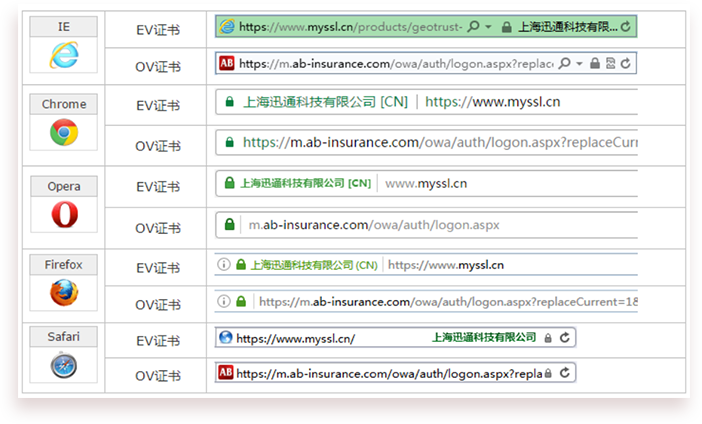Click green company name in Safari EV bar

click(484, 337)
